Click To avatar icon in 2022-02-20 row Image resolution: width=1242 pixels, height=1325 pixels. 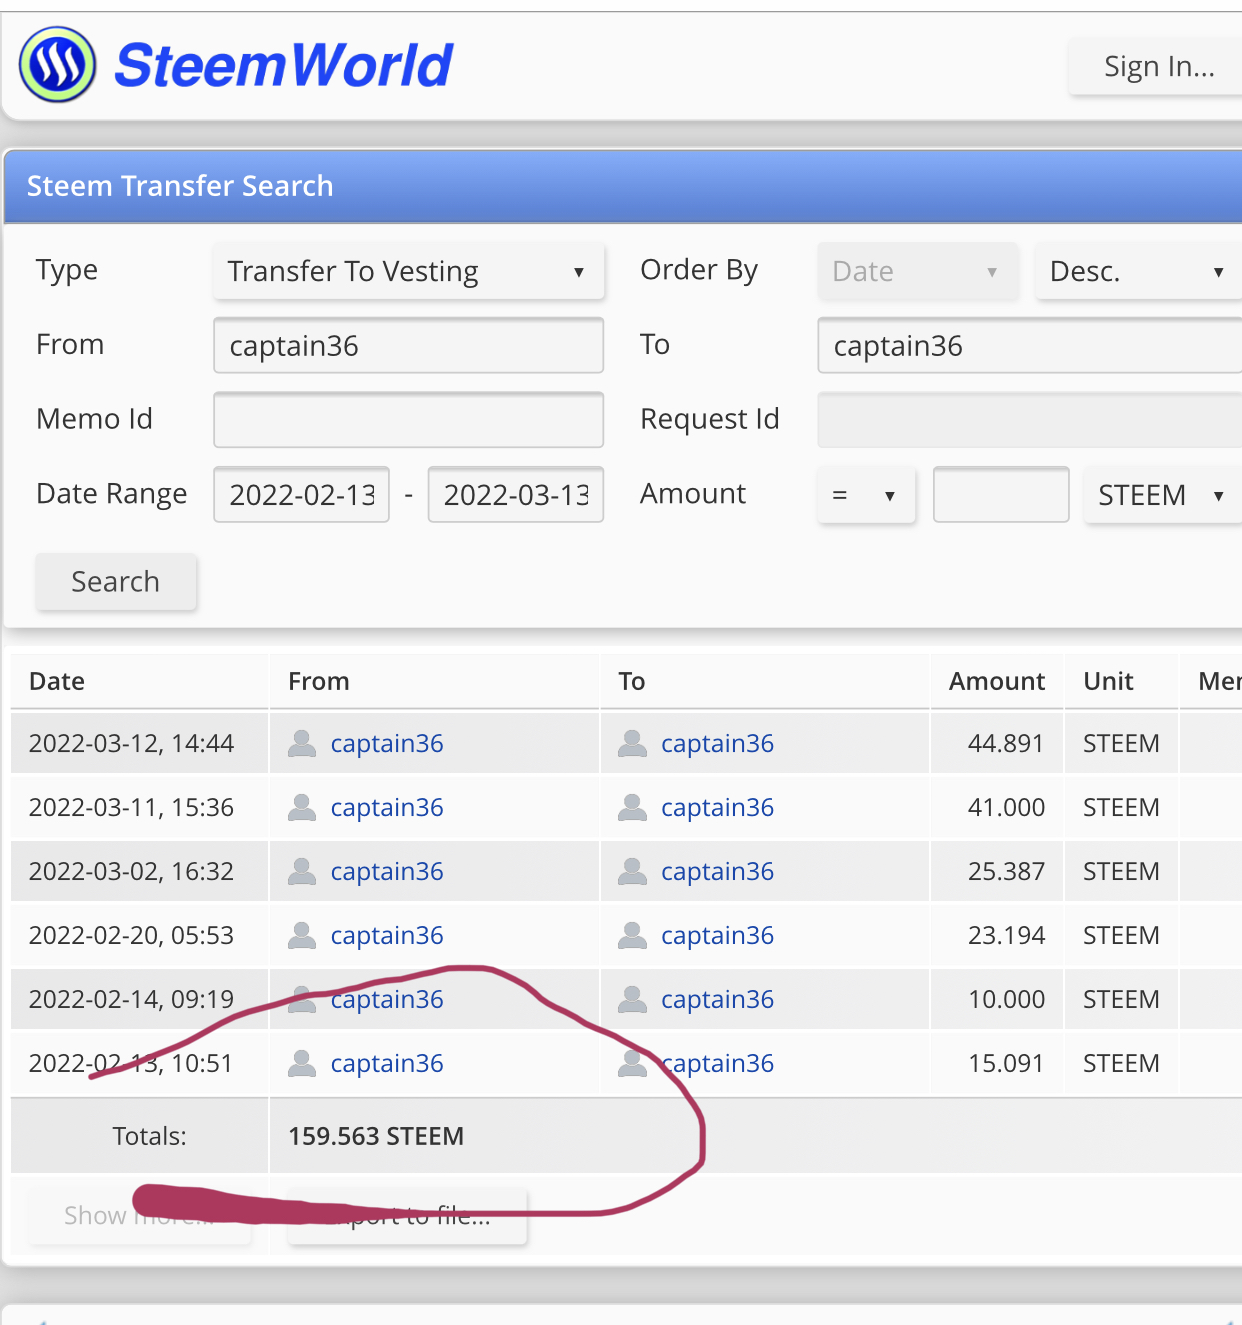click(x=632, y=935)
